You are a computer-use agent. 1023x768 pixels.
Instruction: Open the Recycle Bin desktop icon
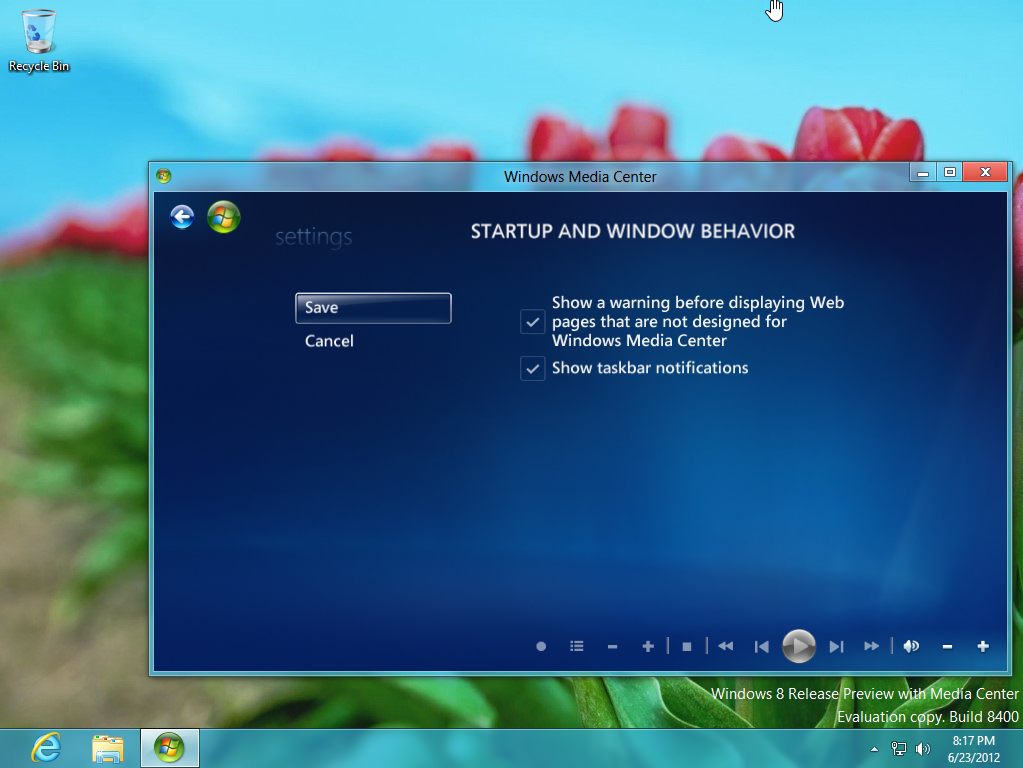click(x=38, y=40)
